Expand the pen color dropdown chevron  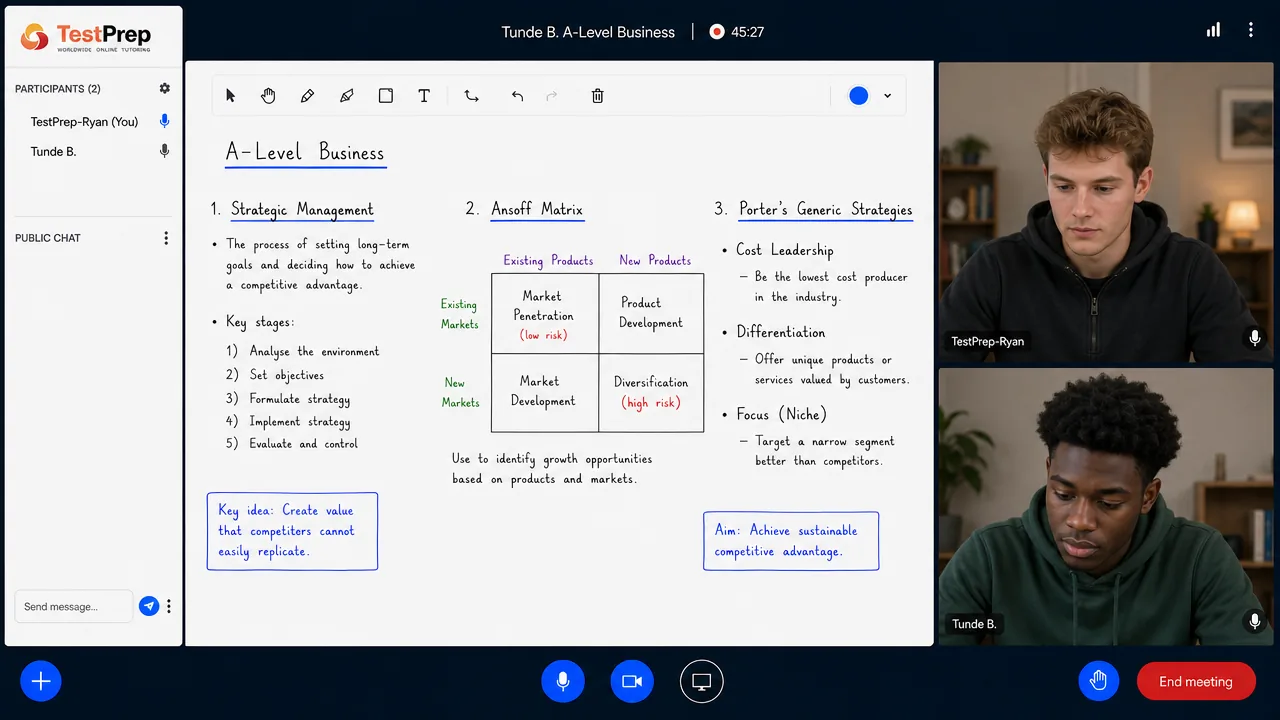(887, 96)
